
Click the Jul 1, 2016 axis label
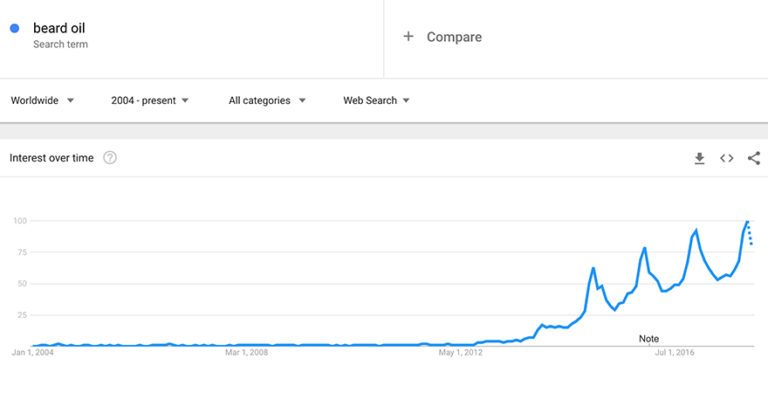click(x=674, y=352)
